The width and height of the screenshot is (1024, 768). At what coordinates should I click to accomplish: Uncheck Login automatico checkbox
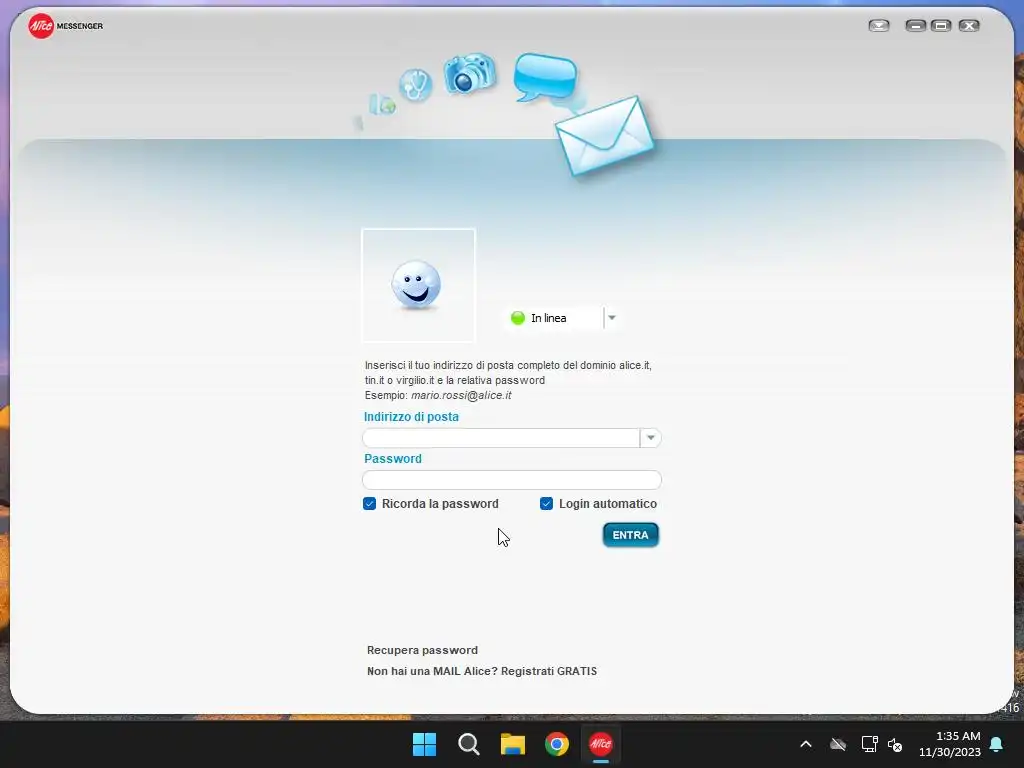click(x=547, y=504)
